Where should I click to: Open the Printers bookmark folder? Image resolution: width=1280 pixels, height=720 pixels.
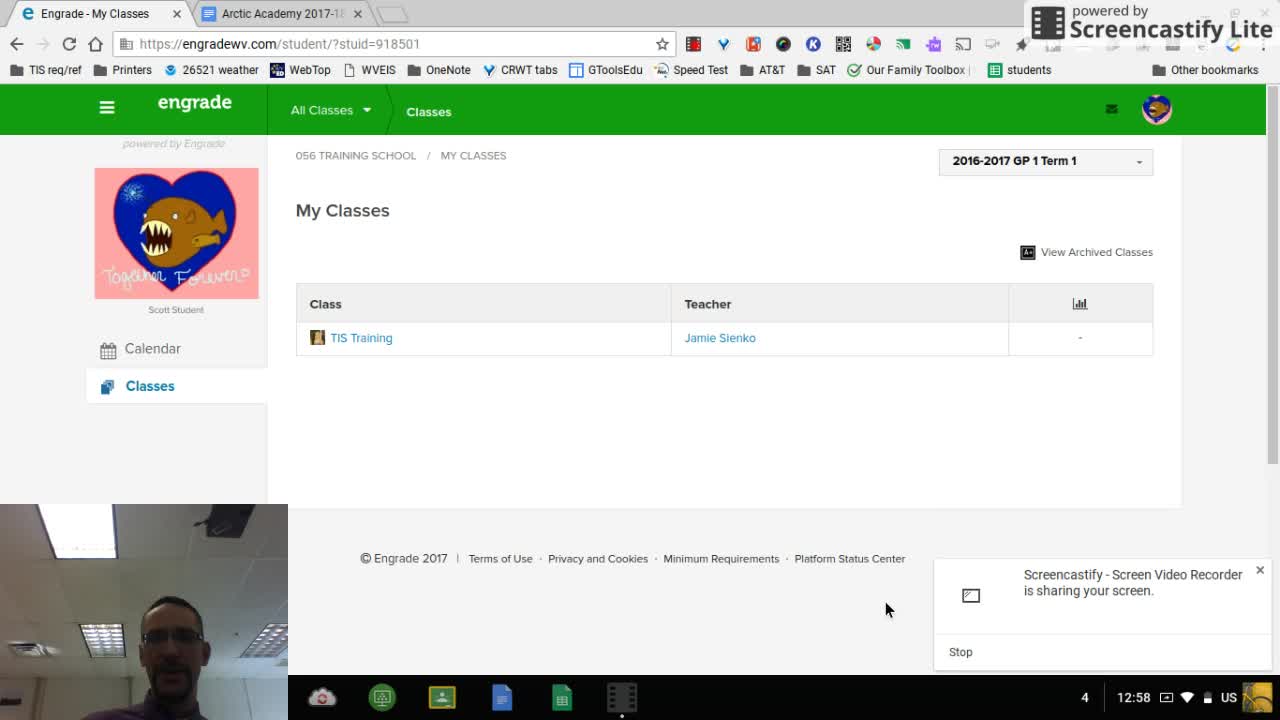pos(122,70)
